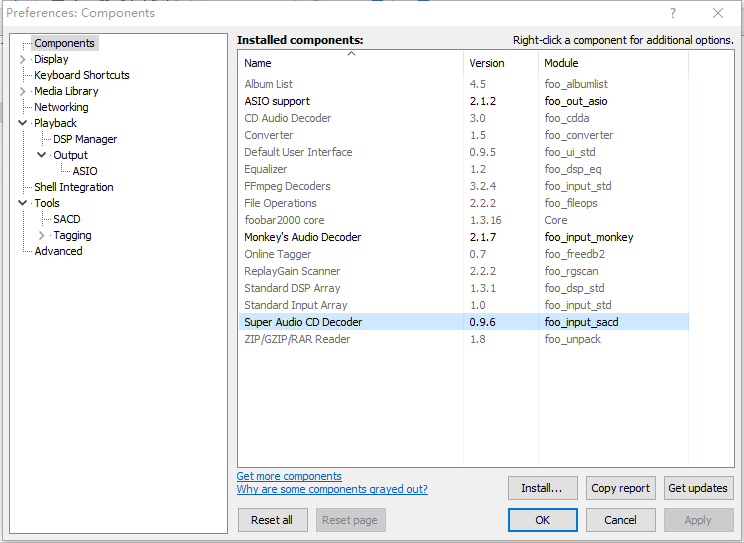Expand the Media Library tree node

tap(23, 91)
